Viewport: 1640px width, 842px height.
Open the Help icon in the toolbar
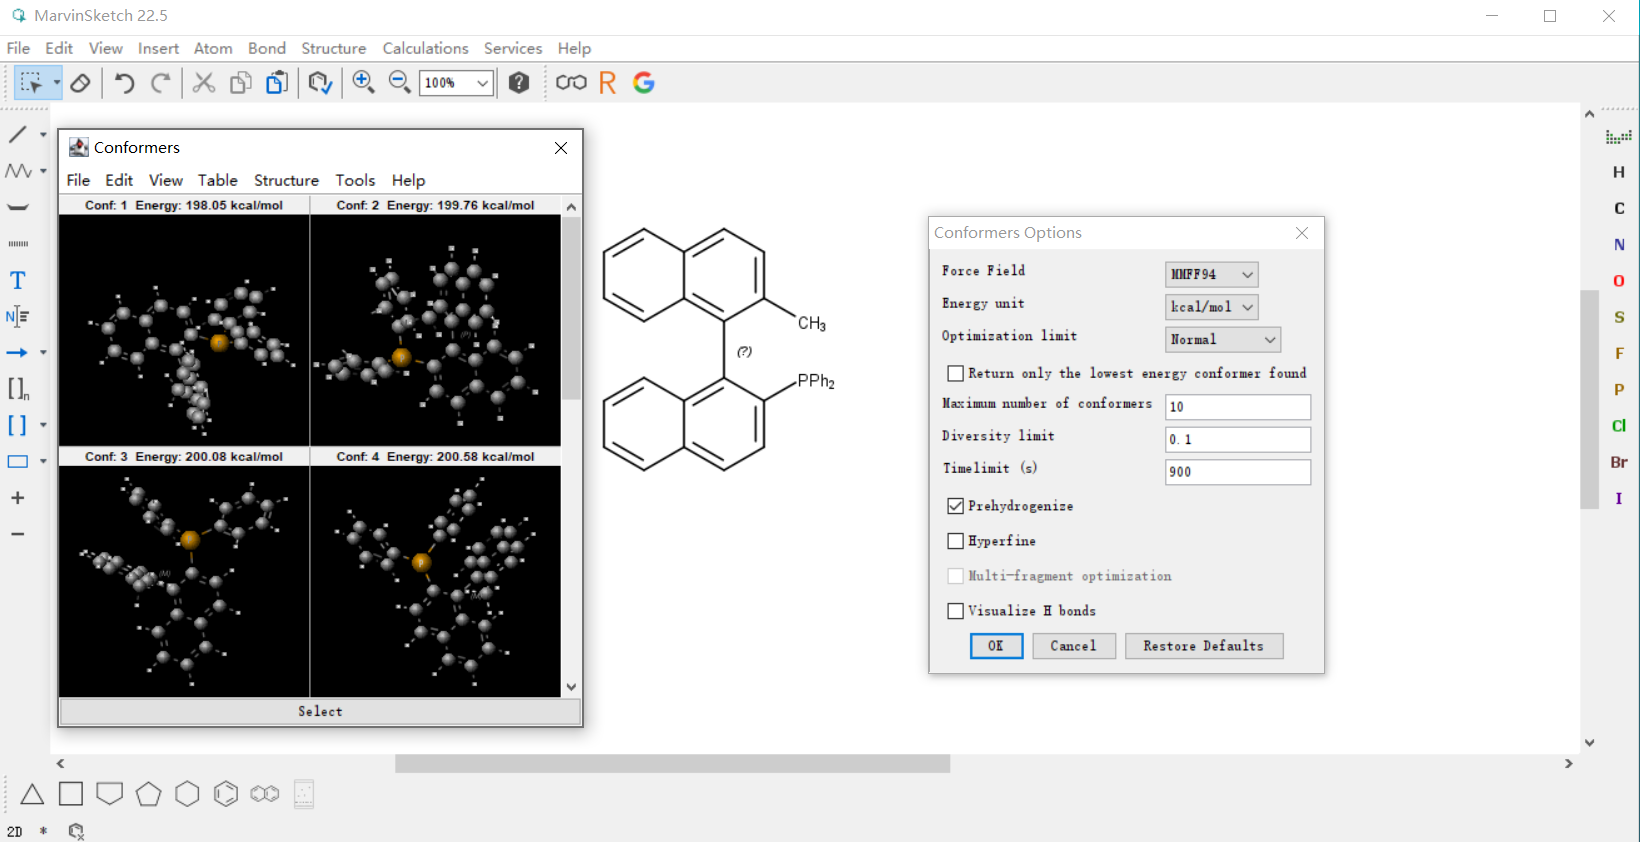coord(518,83)
